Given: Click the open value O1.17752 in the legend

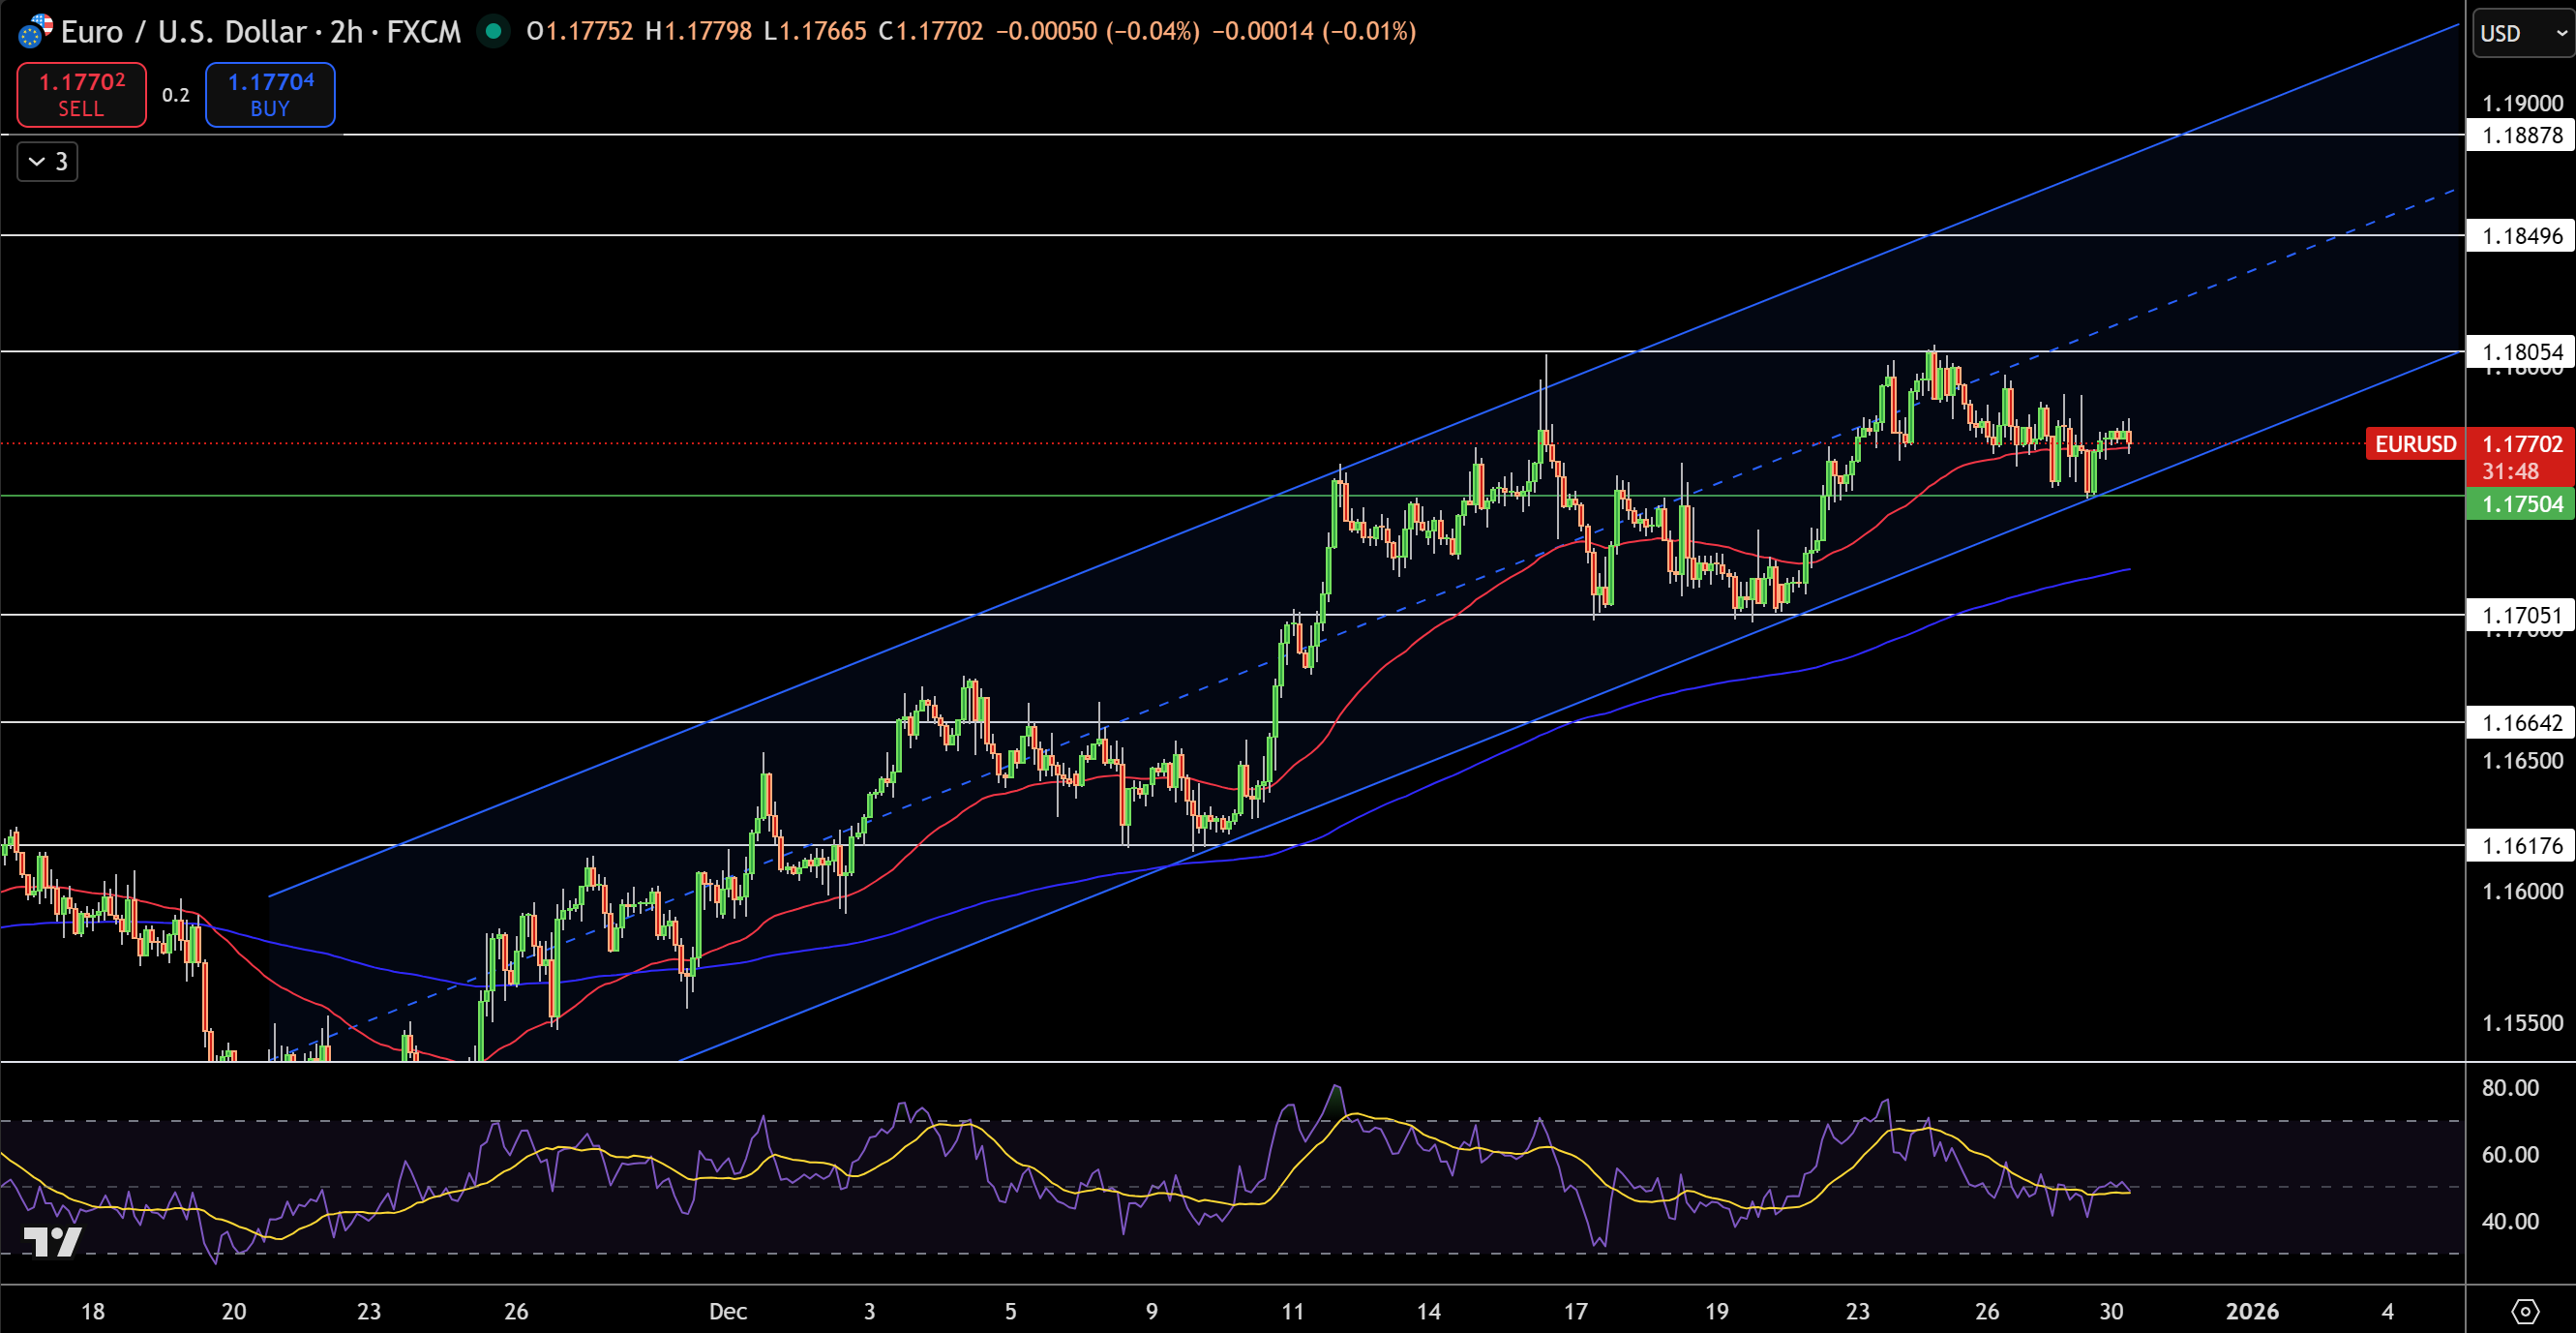Looking at the screenshot, I should tap(583, 31).
